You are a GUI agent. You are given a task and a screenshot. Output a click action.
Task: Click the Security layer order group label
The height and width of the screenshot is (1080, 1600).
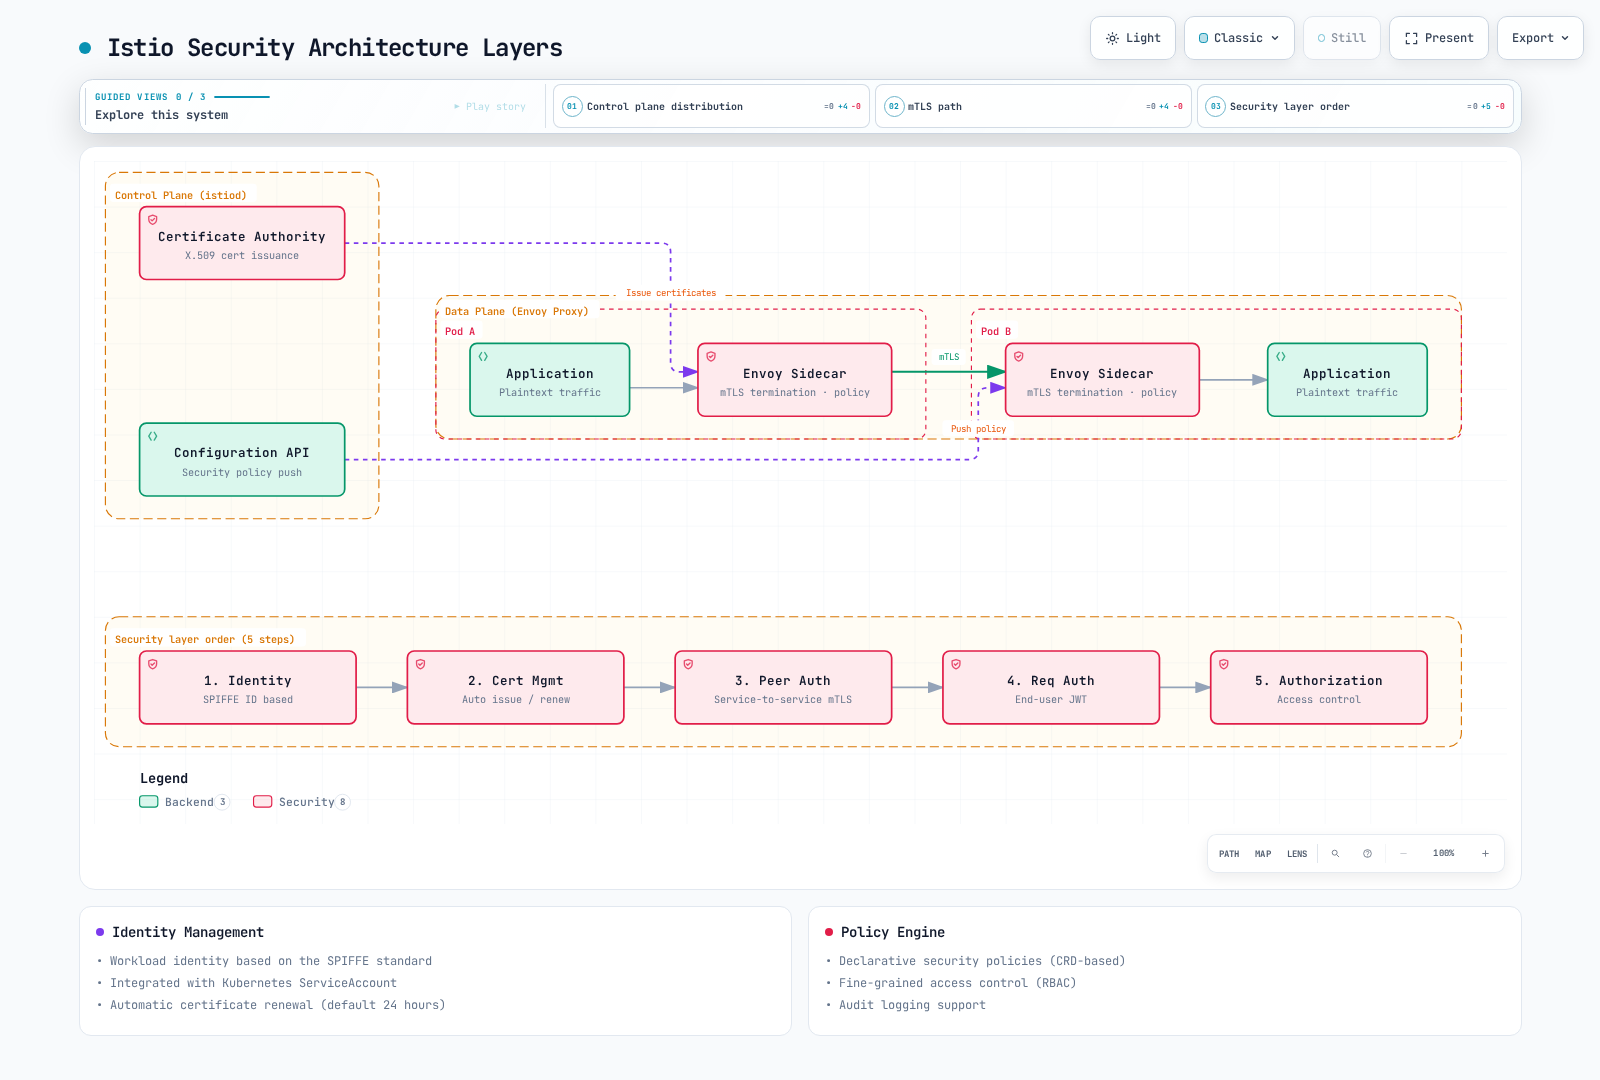click(x=205, y=640)
